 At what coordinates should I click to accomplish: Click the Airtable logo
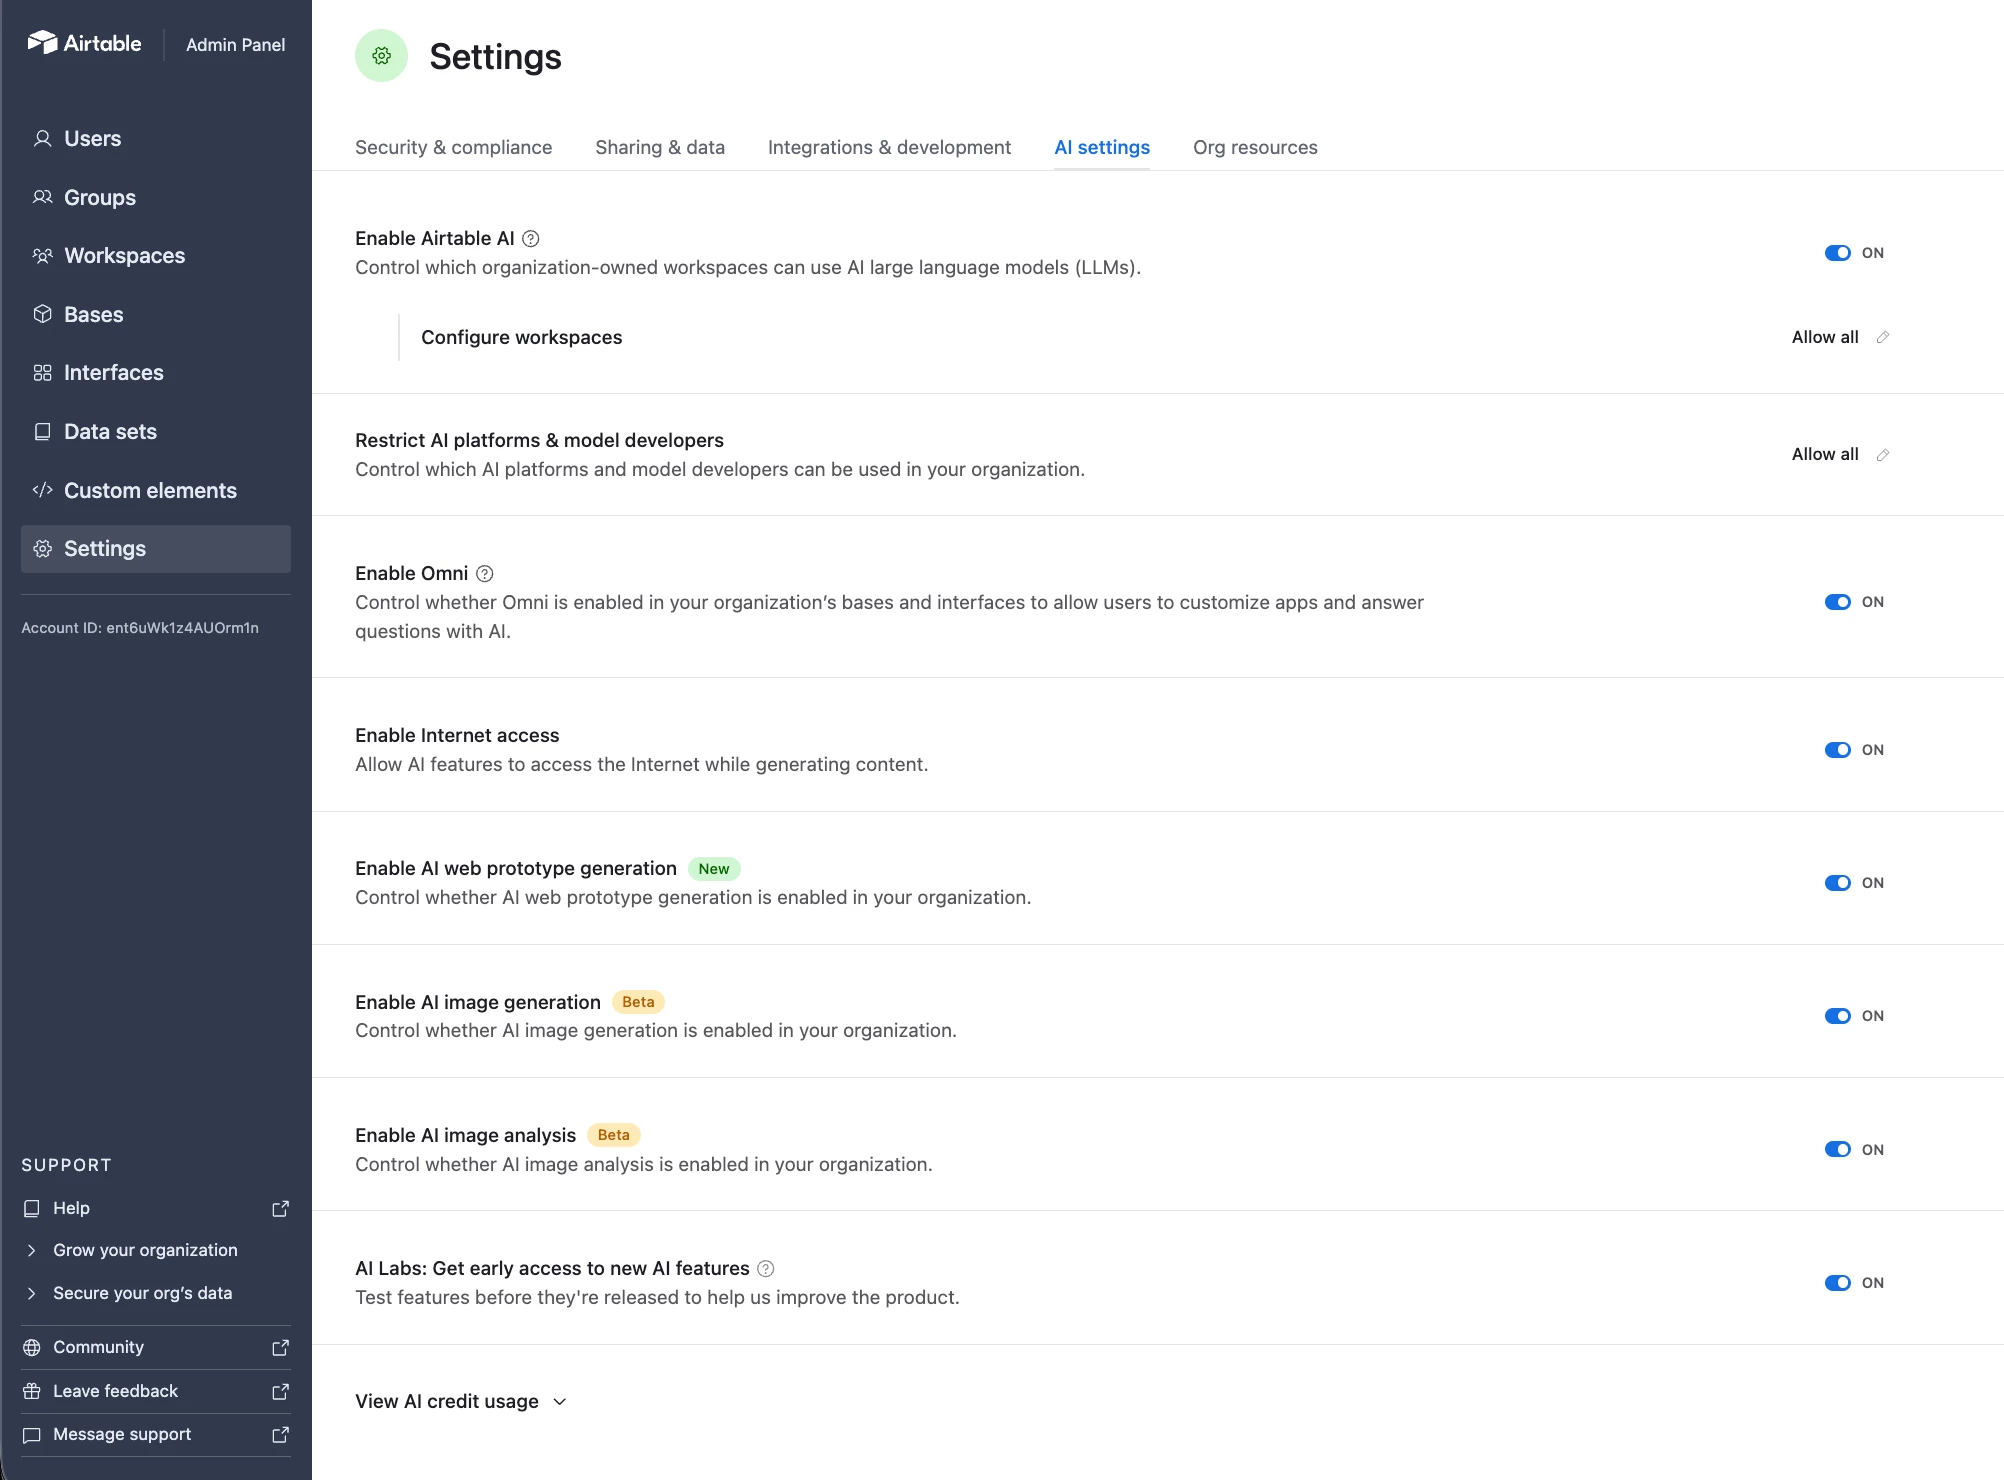84,43
